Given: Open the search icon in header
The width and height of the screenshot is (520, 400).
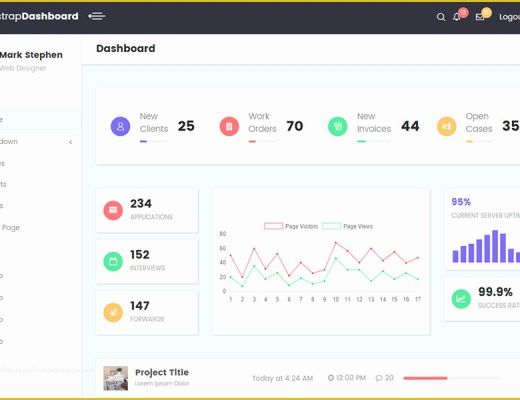Looking at the screenshot, I should [x=441, y=17].
